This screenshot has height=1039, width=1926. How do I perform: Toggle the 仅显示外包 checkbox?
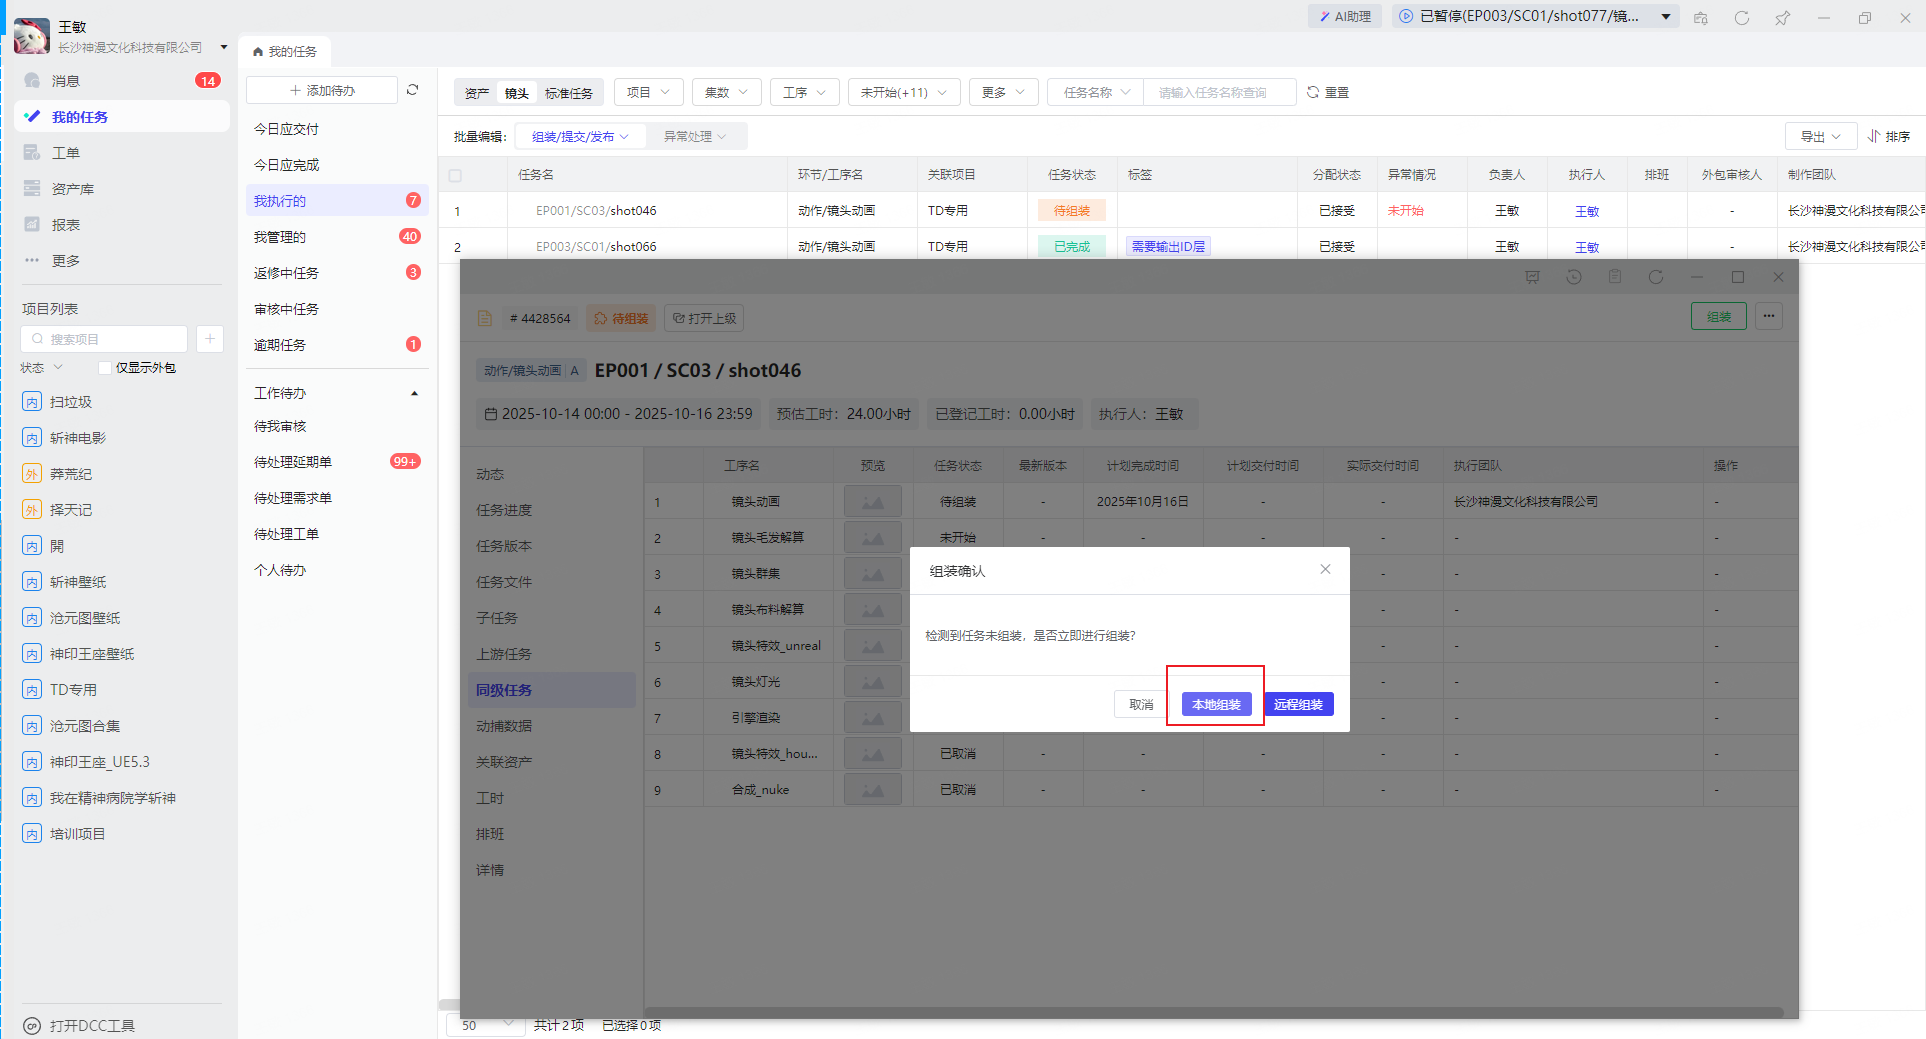click(105, 368)
